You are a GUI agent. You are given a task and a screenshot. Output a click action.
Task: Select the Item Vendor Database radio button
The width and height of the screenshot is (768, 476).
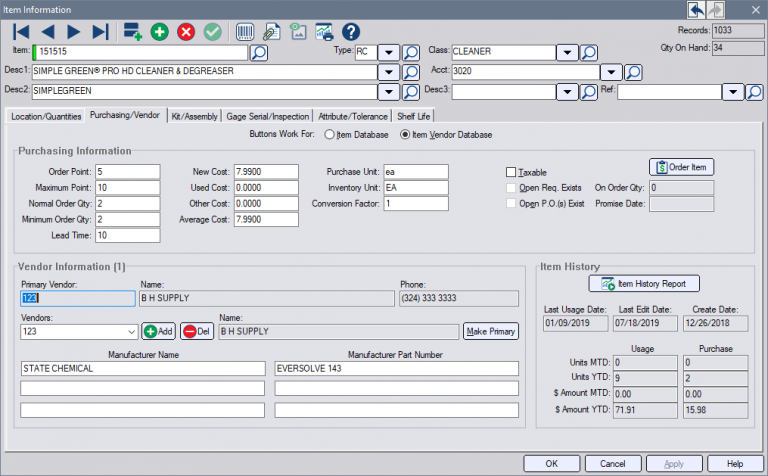pos(405,135)
